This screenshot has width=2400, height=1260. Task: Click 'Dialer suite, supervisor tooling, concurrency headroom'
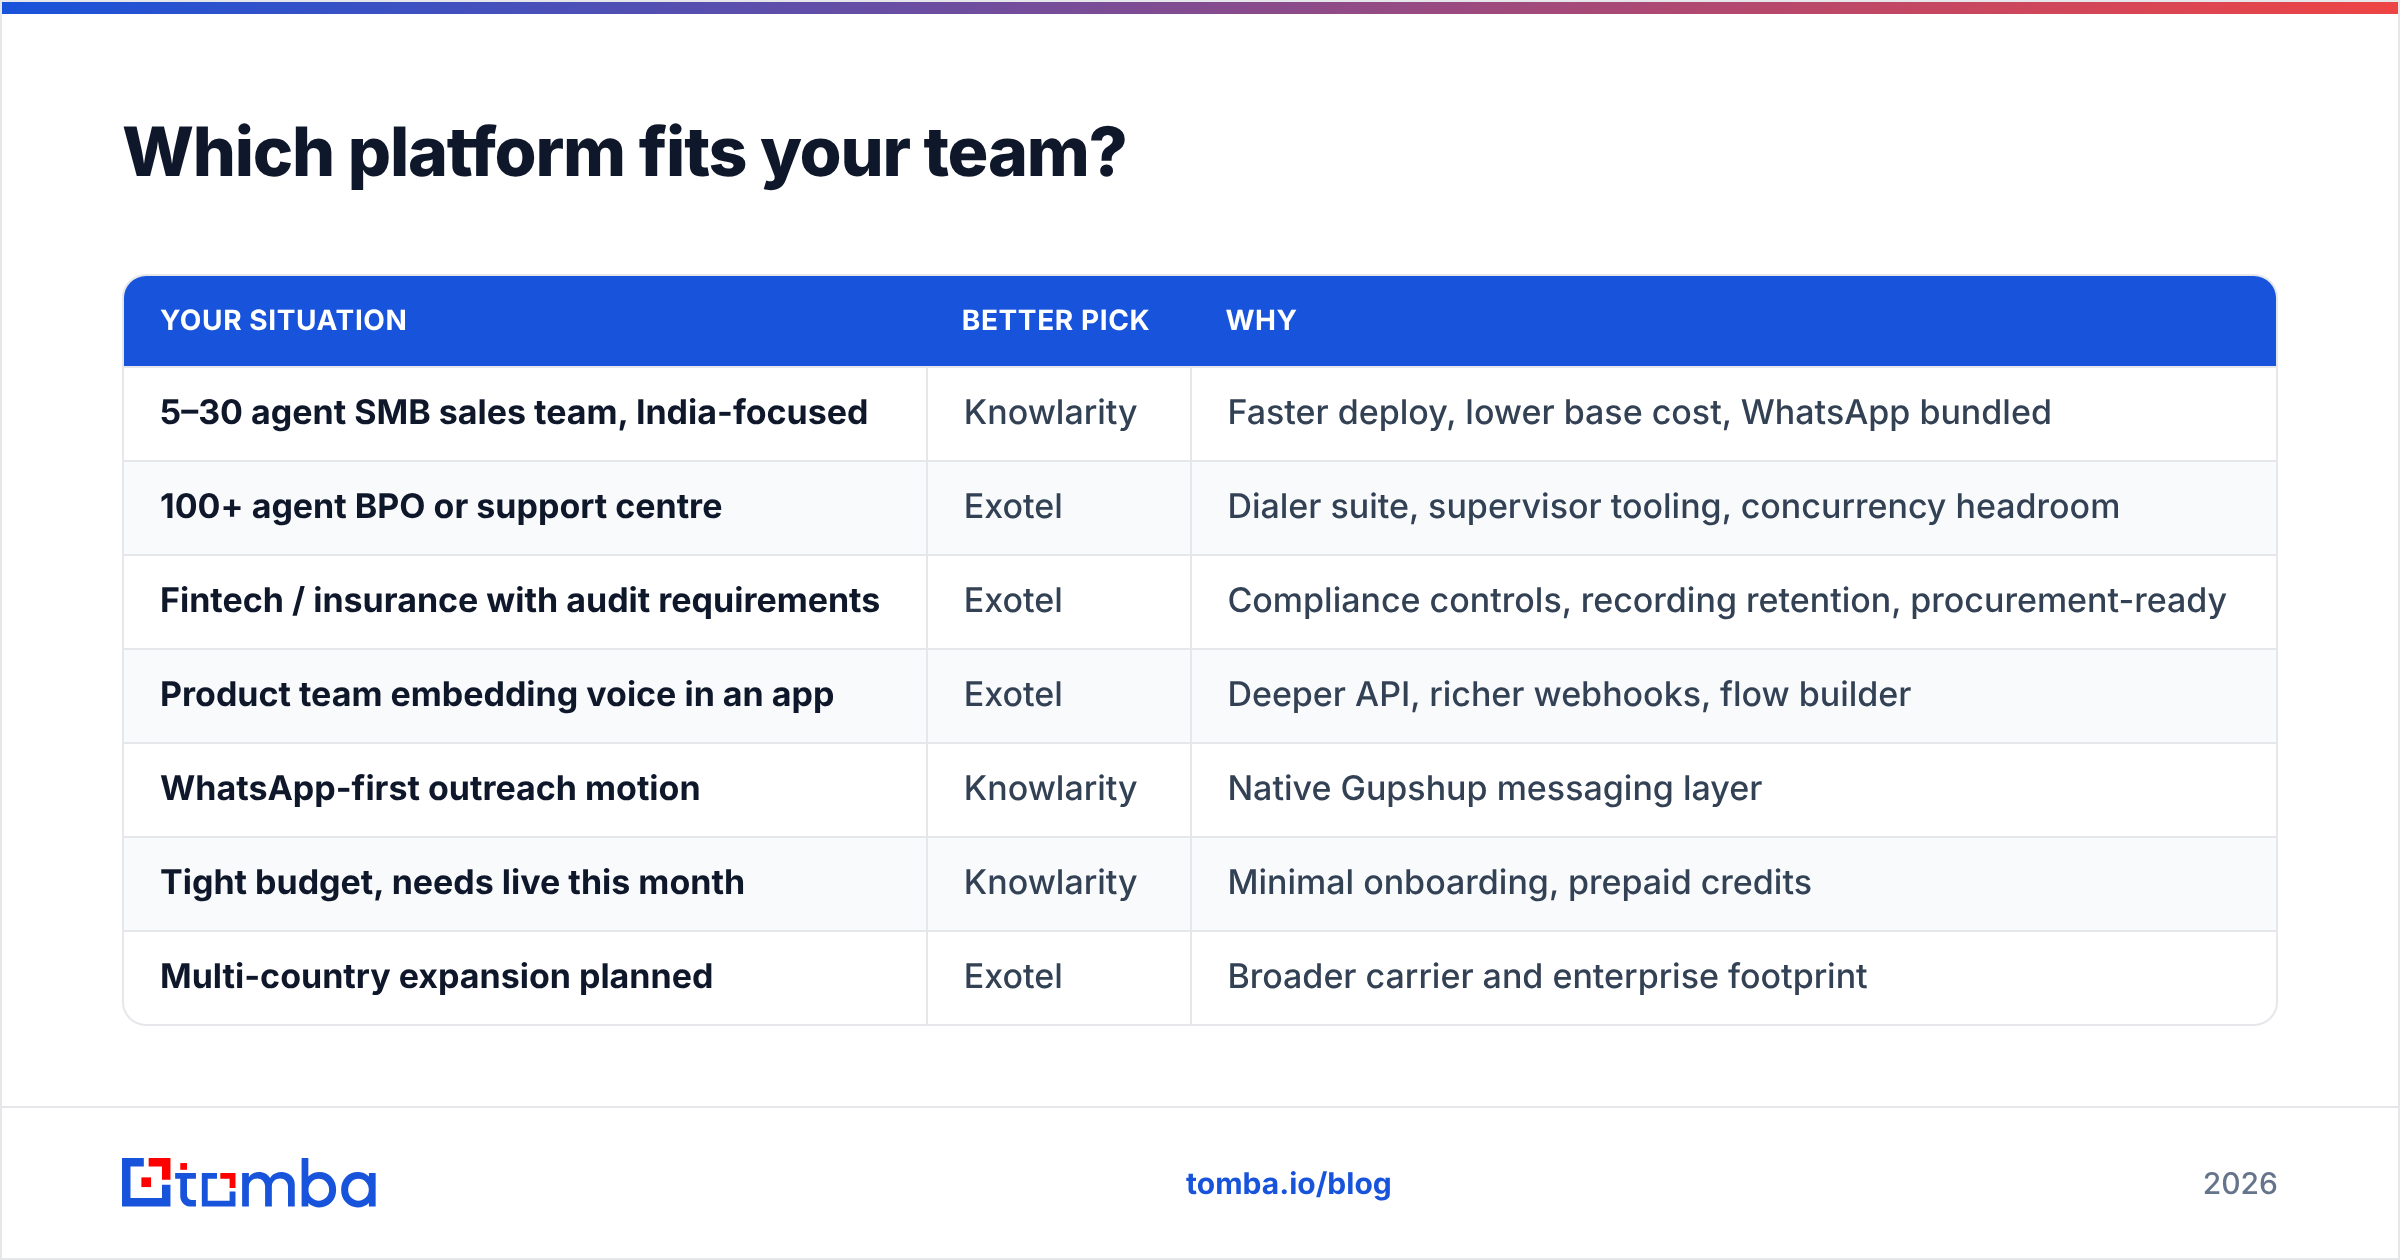tap(1673, 506)
